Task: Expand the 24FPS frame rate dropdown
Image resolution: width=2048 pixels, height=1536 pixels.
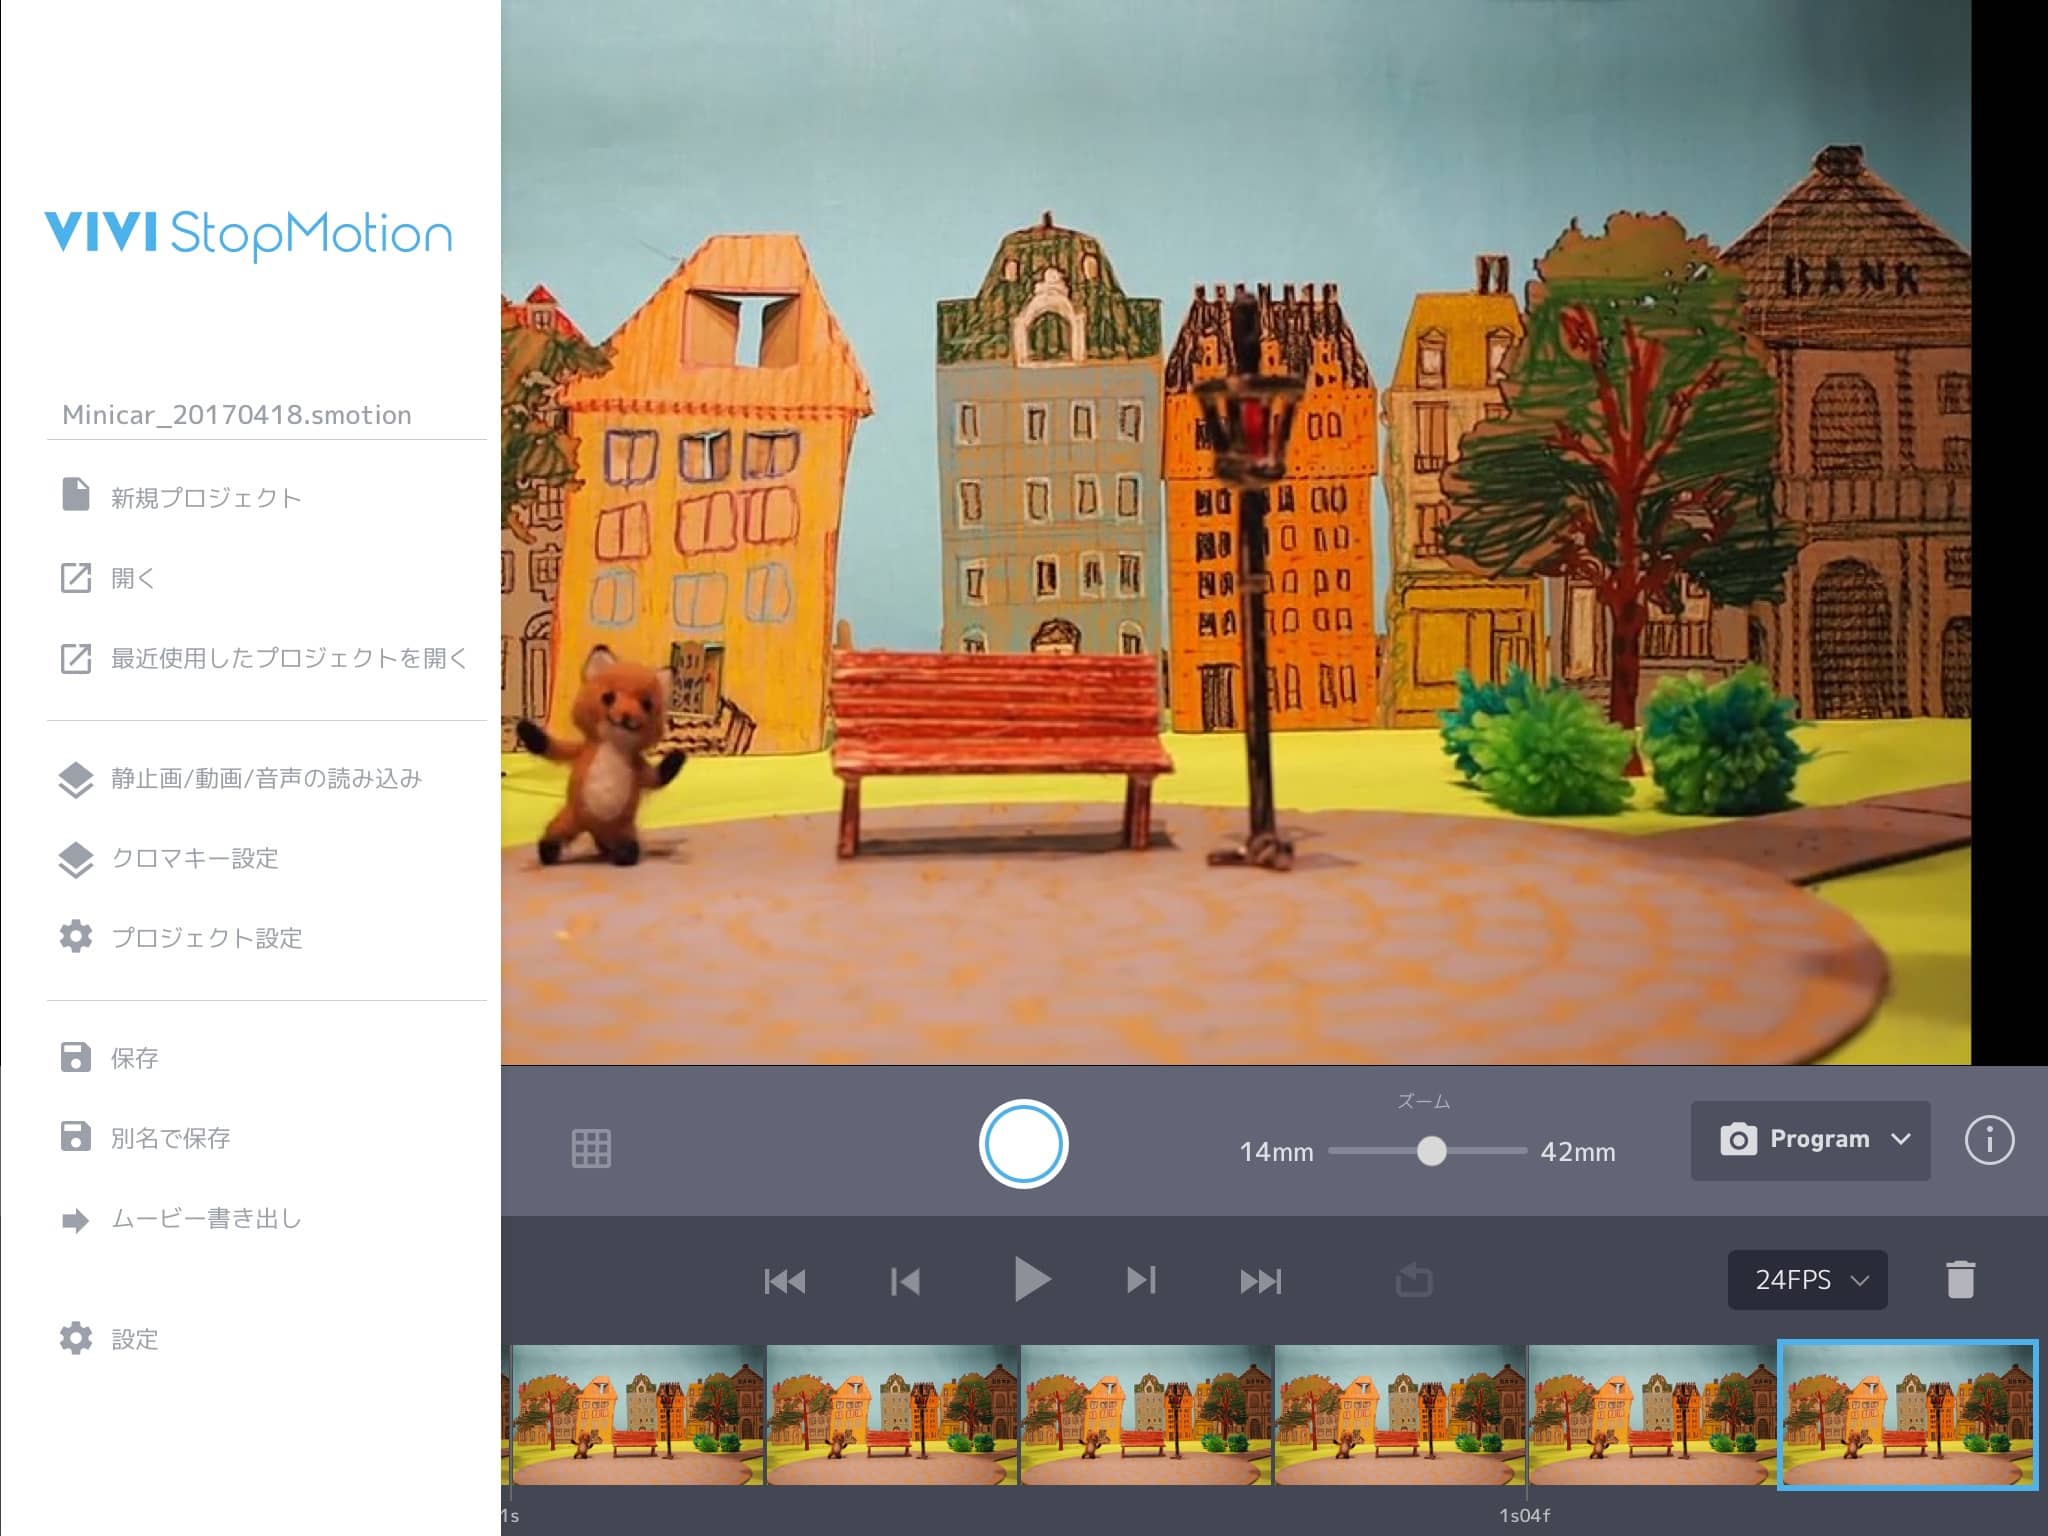Action: [x=1807, y=1280]
